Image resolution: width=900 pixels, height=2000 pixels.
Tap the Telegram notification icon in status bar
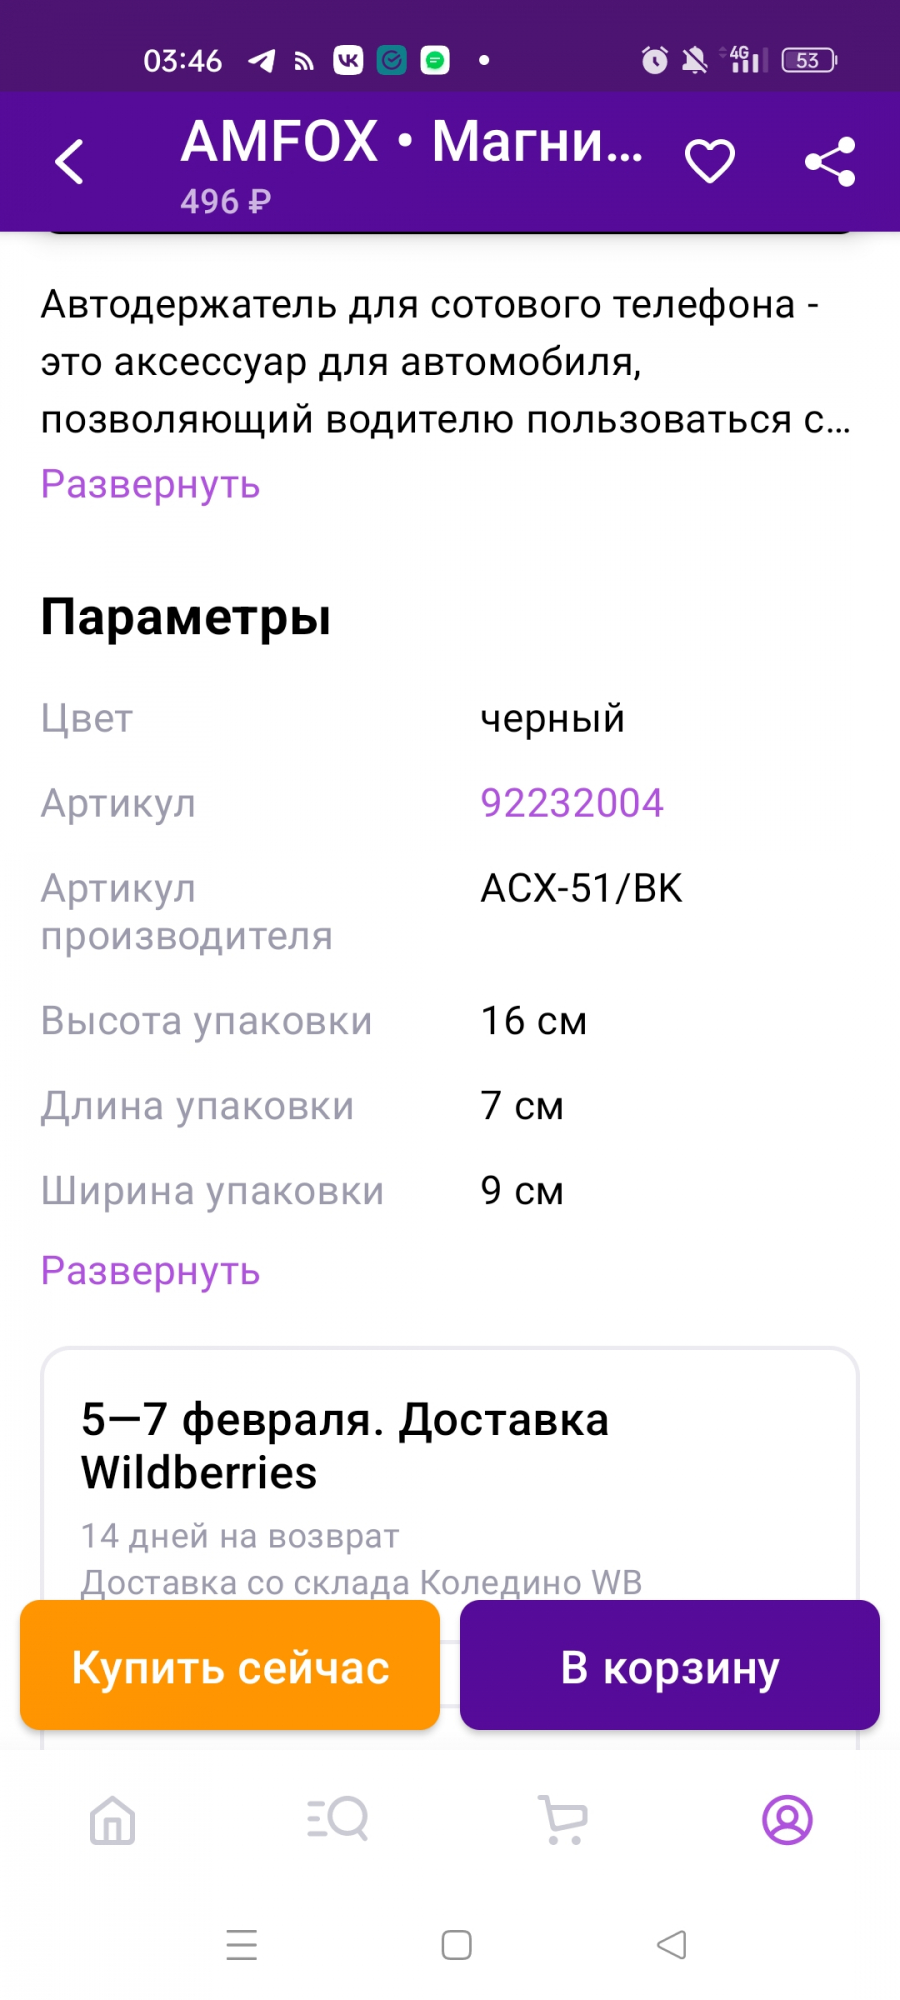point(262,61)
